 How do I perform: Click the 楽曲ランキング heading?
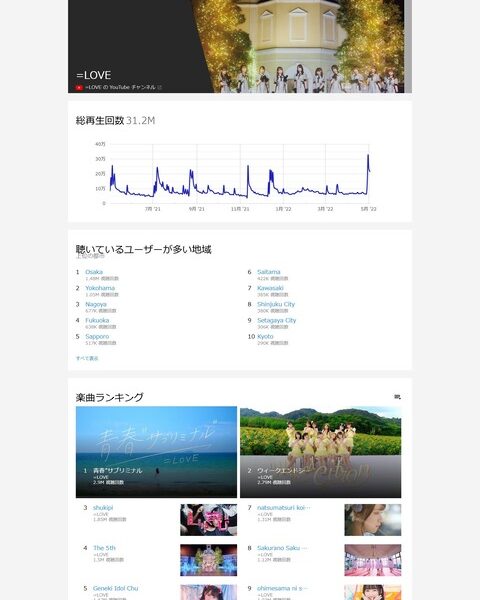click(109, 397)
